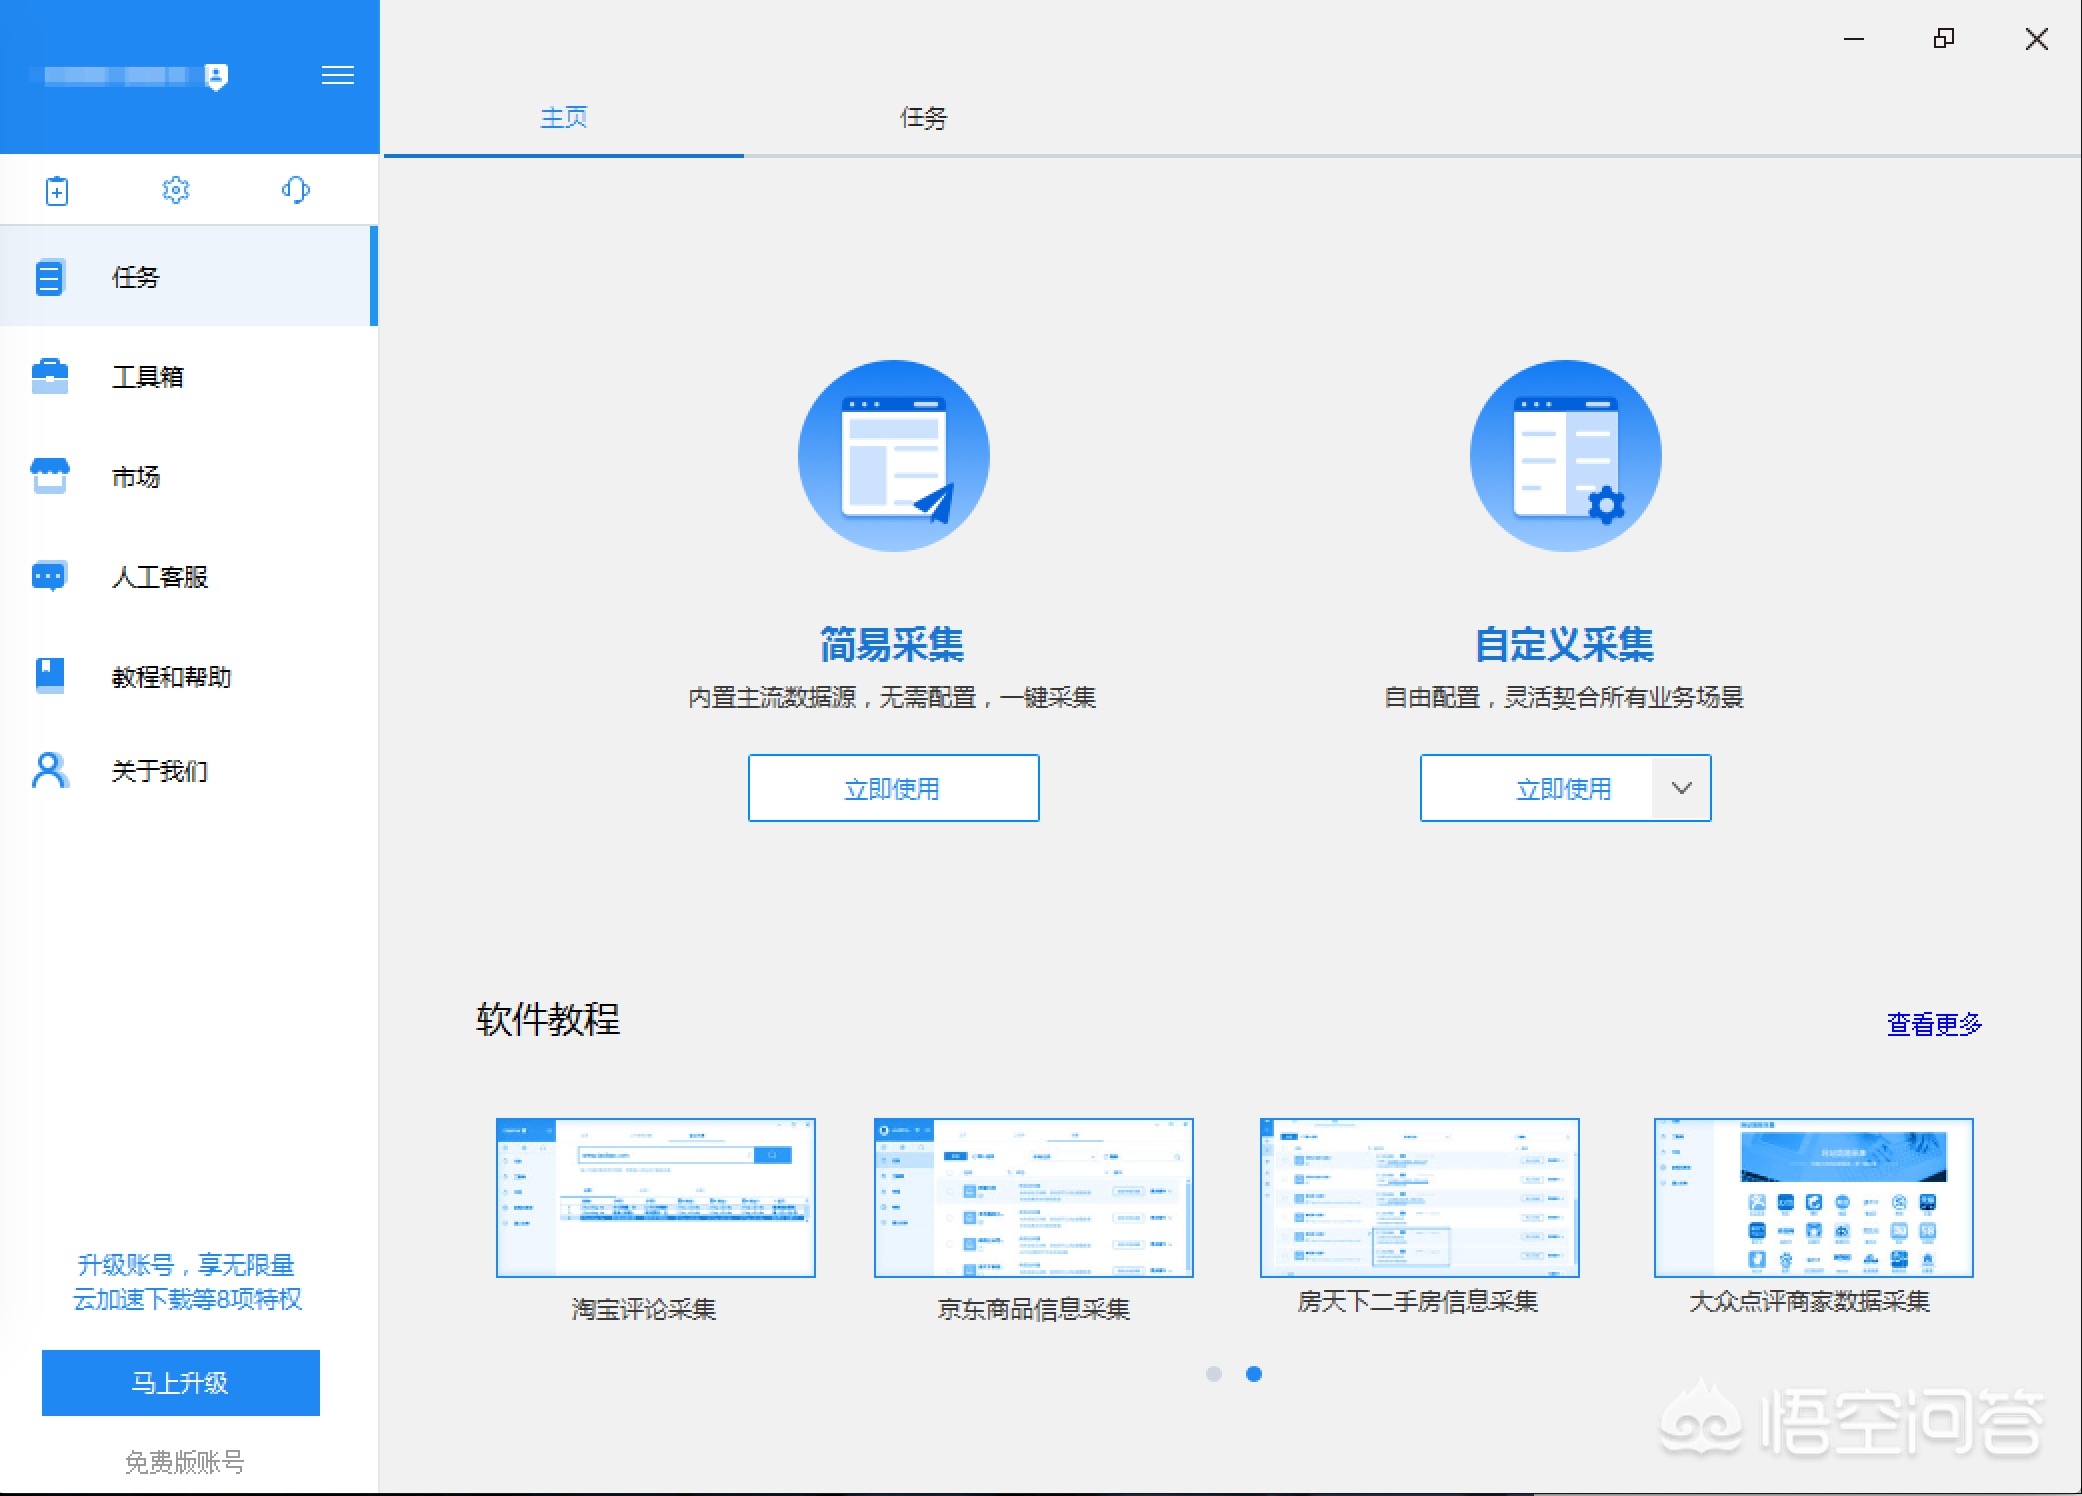Open 人工客服 in the sidebar

(x=188, y=577)
